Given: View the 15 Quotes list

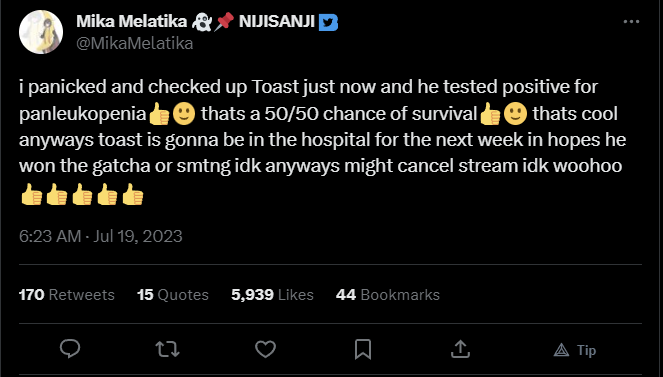Looking at the screenshot, I should (173, 295).
